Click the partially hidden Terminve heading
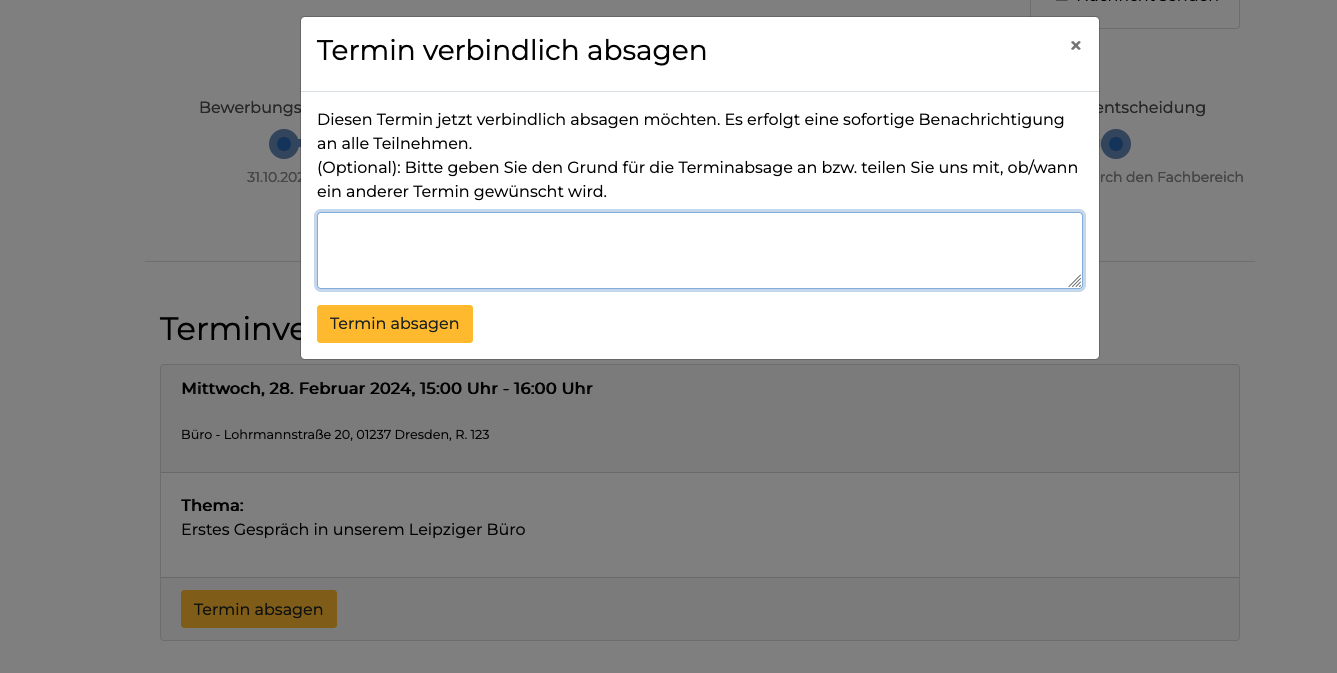The width and height of the screenshot is (1337, 673). pos(230,329)
